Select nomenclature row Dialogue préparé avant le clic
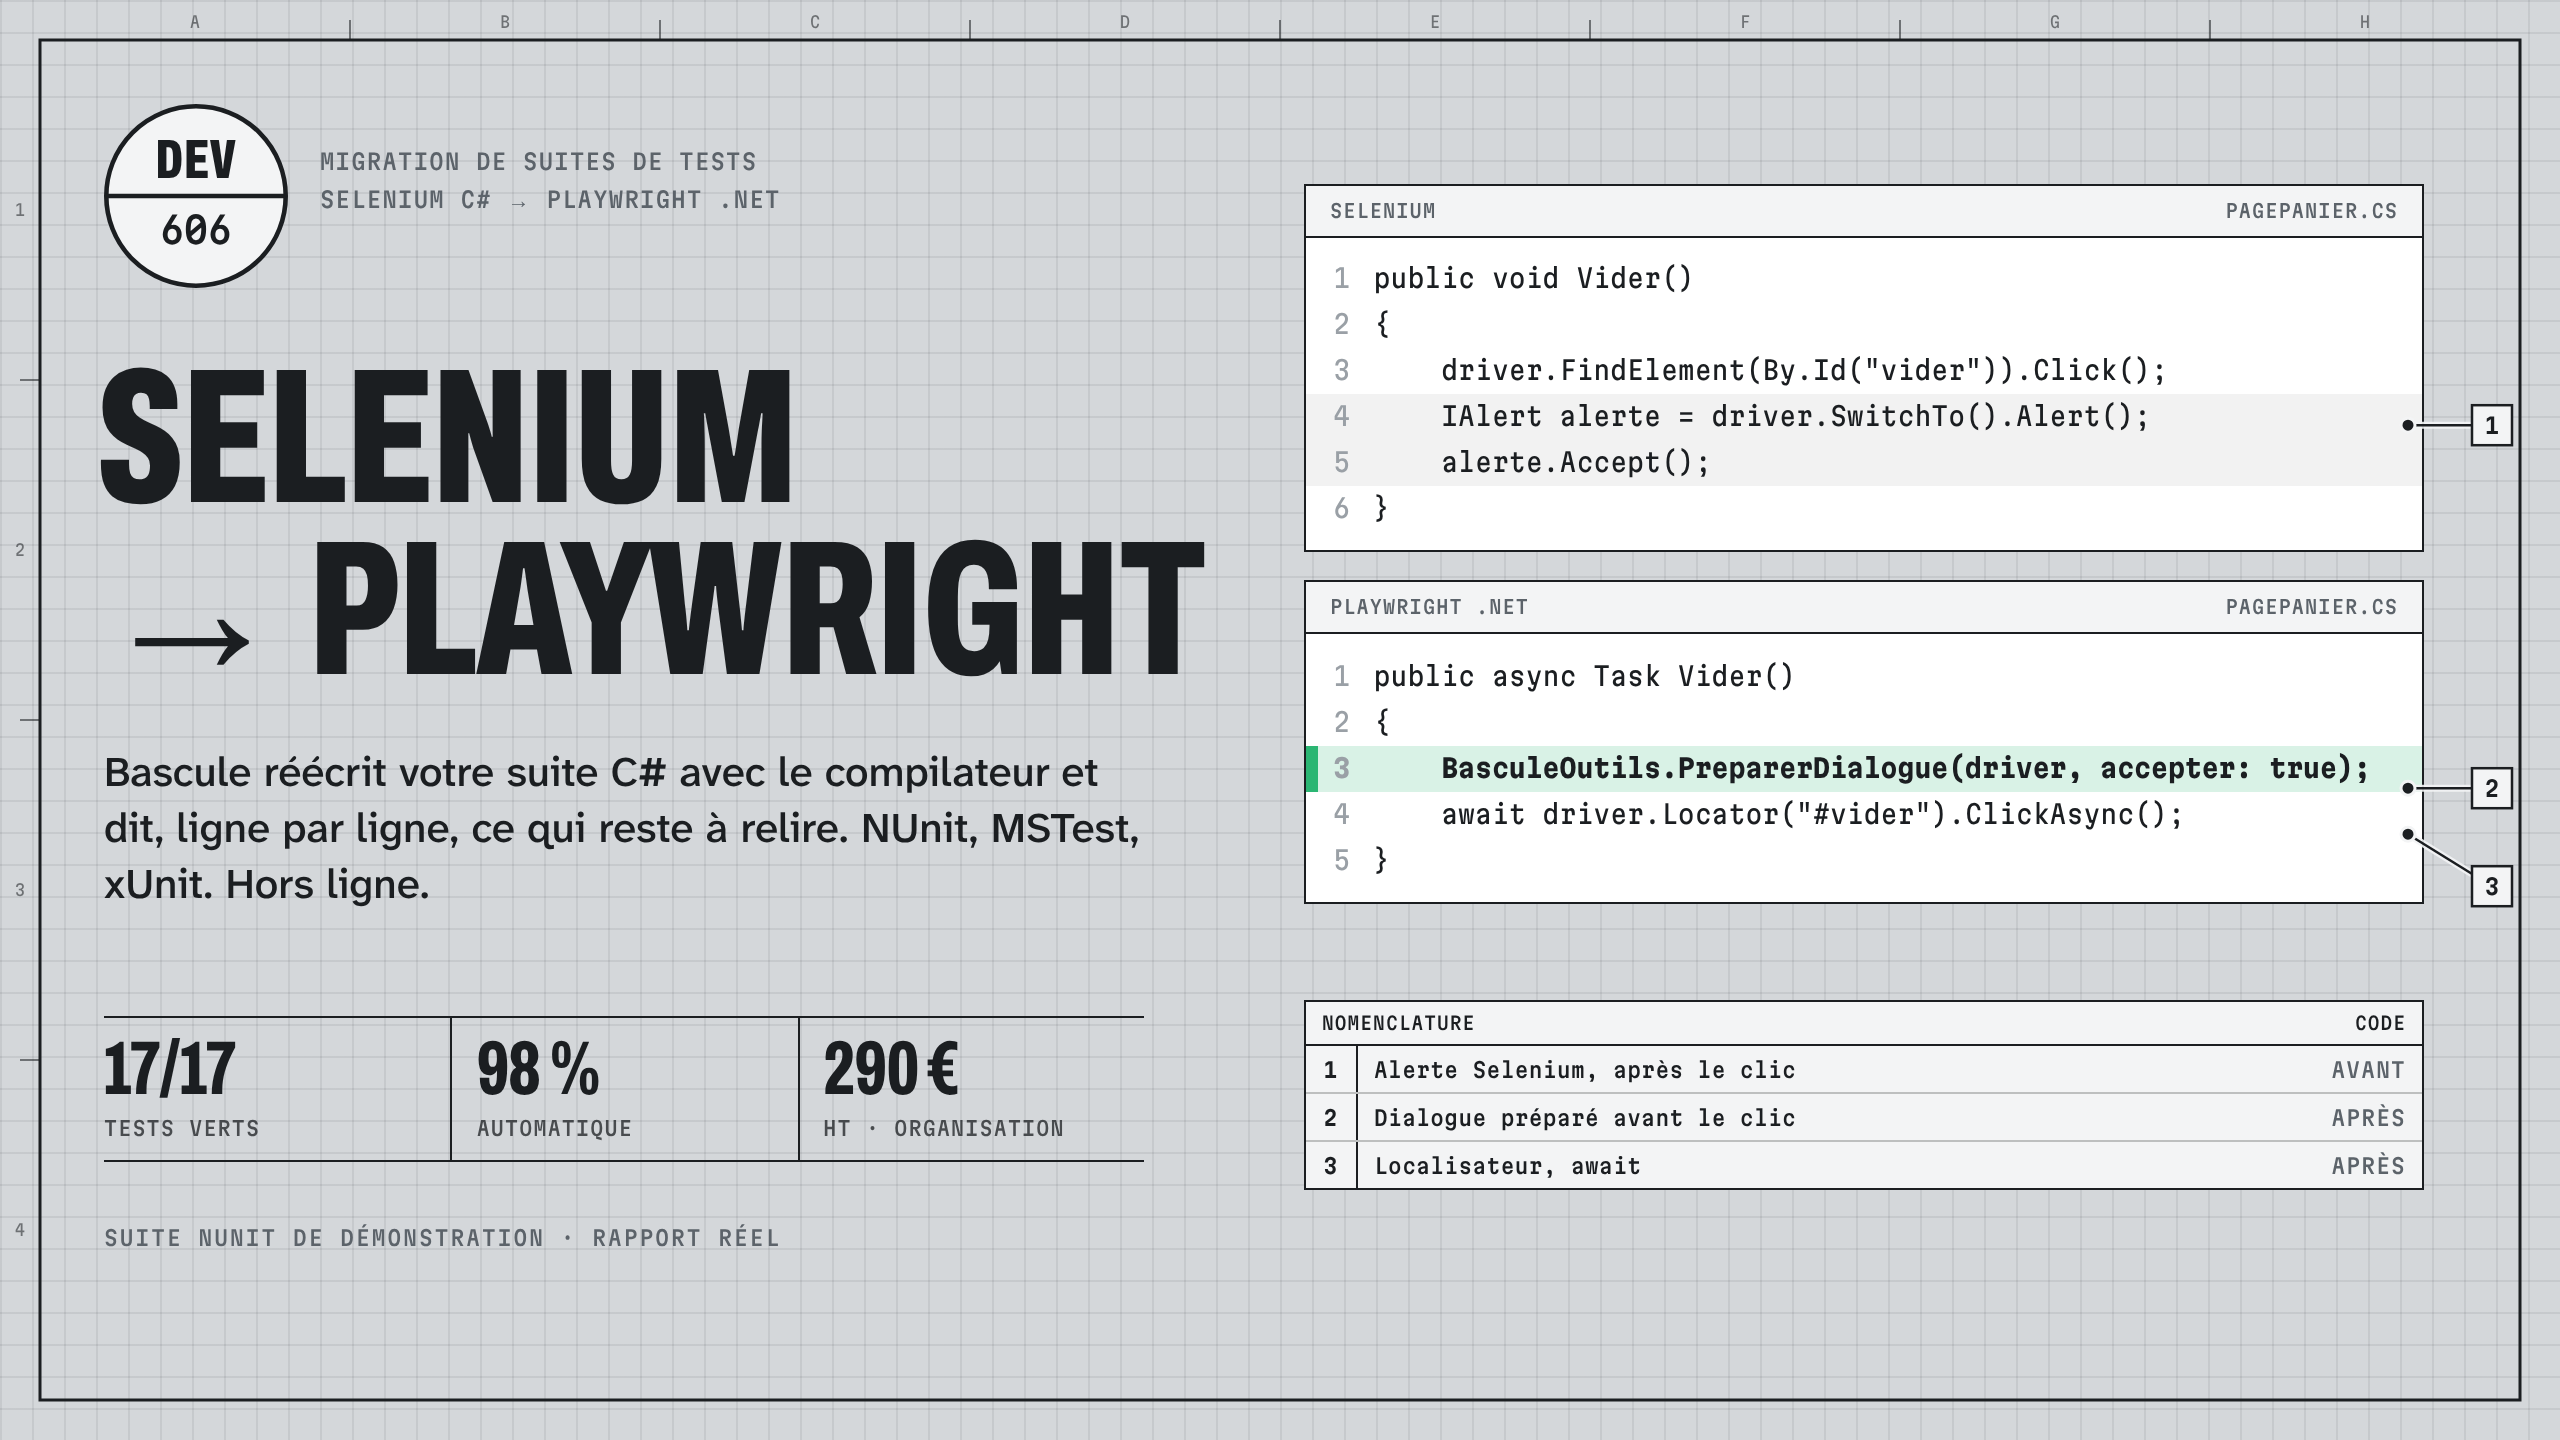Viewport: 2560px width, 1440px height. click(x=1864, y=1118)
